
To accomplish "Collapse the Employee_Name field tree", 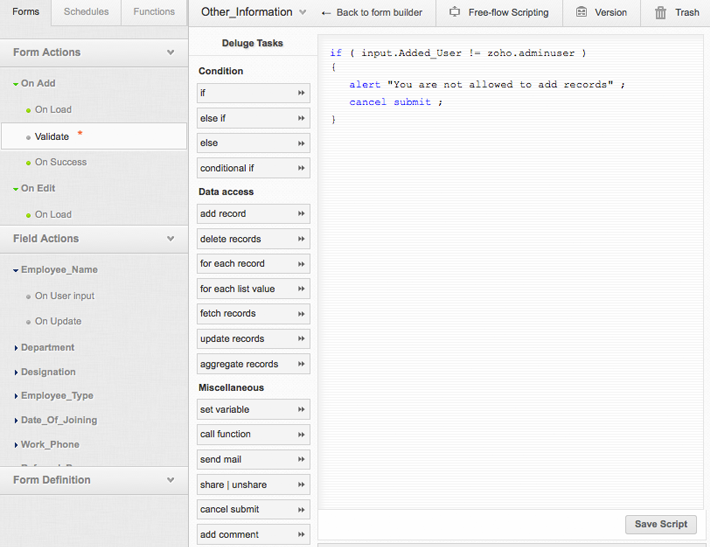I will 16,270.
